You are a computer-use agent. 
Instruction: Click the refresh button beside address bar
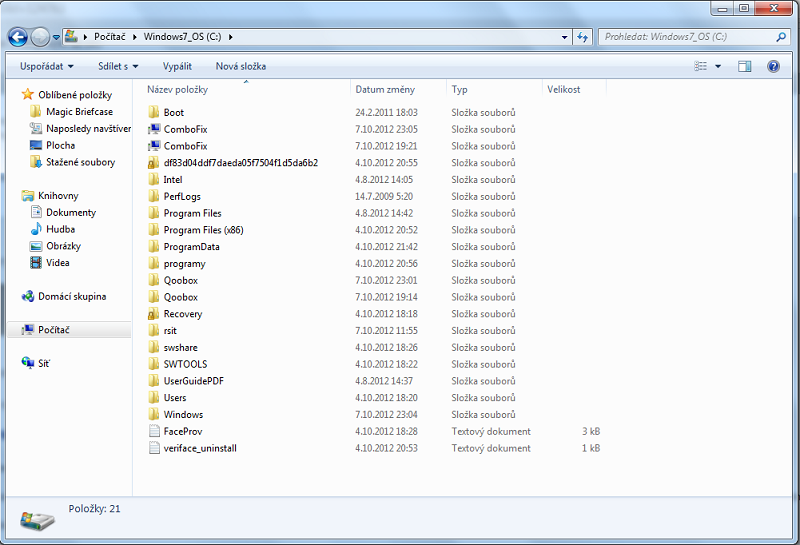click(x=583, y=37)
